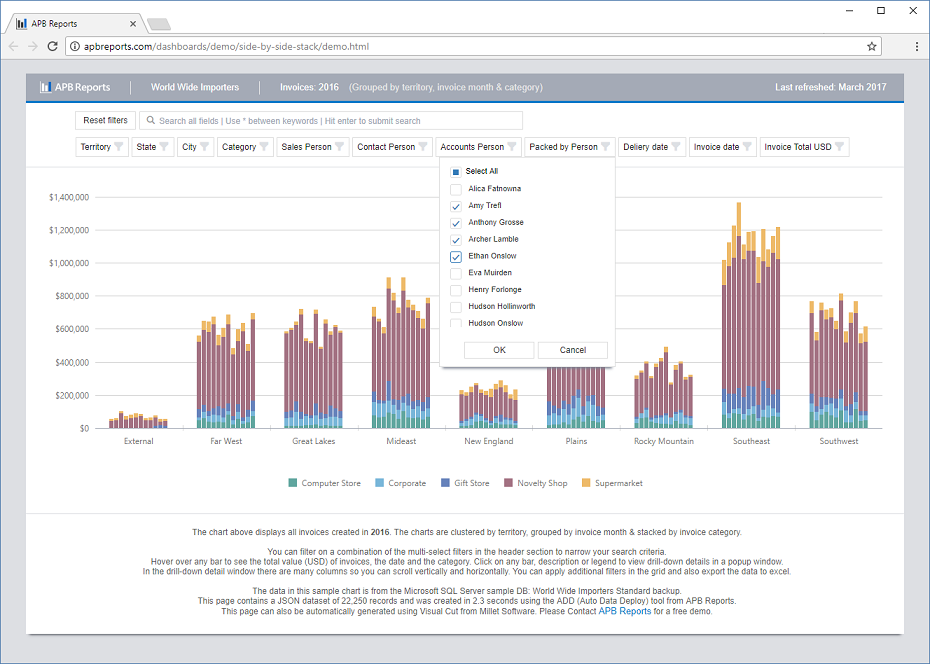Screen dimensions: 930x664
Task: Click the Invoices: 2016 header text
Action: click(x=310, y=87)
